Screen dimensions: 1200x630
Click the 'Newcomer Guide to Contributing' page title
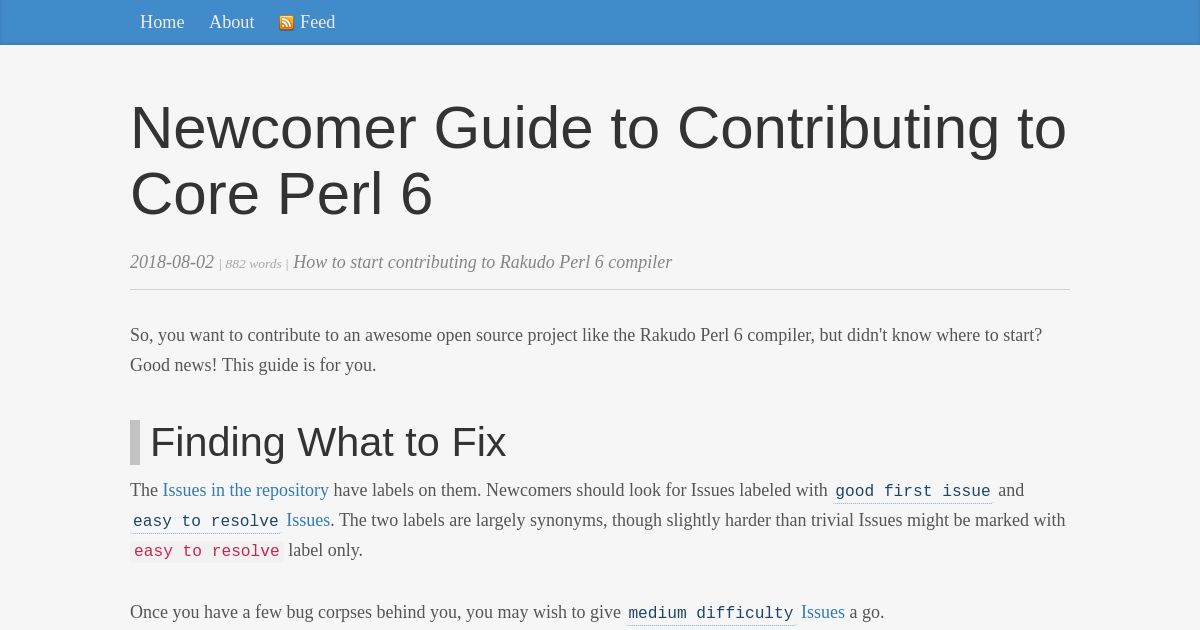coord(598,160)
